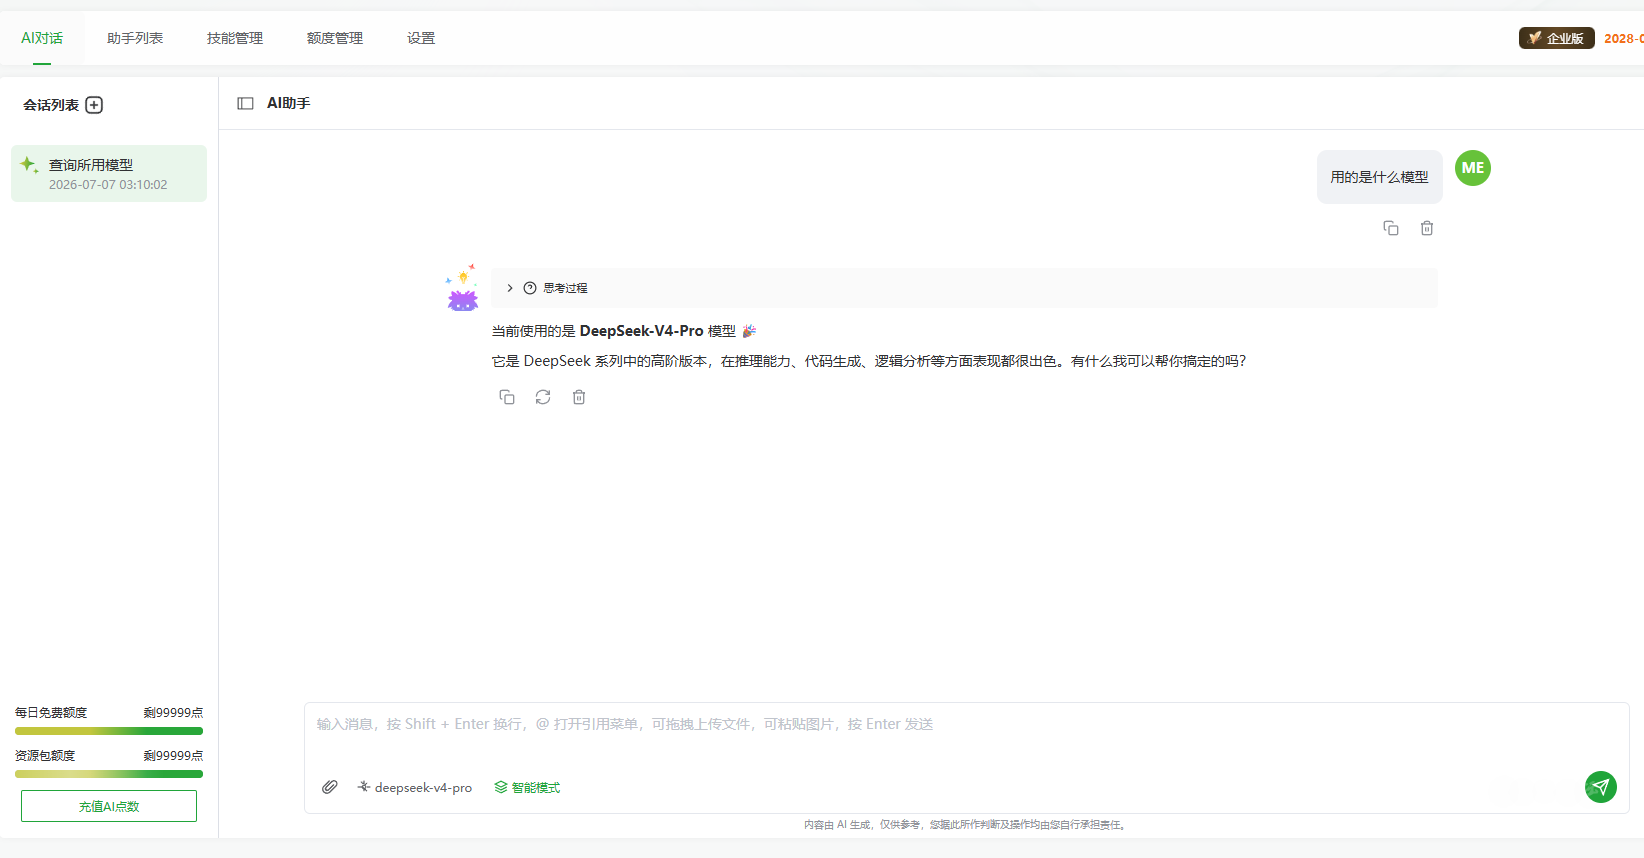This screenshot has width=1644, height=858.
Task: Delete the assistant's reply
Action: [579, 397]
